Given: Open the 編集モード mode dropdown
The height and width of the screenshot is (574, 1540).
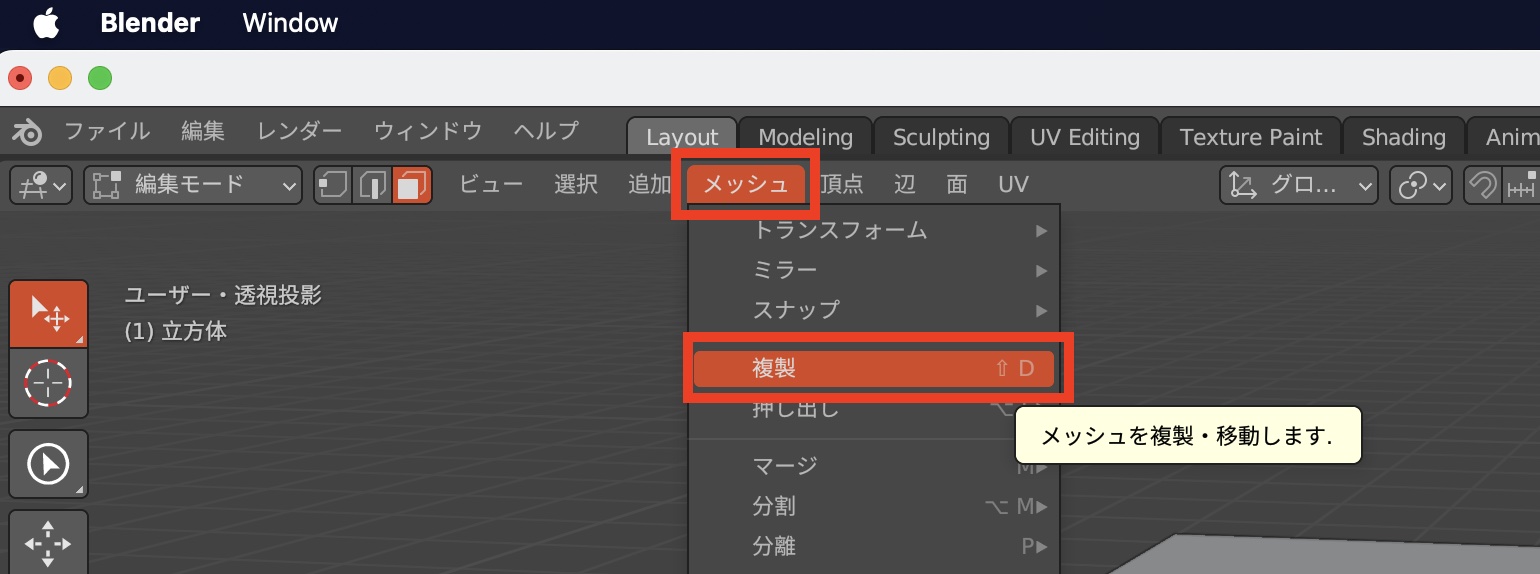Looking at the screenshot, I should [x=193, y=185].
